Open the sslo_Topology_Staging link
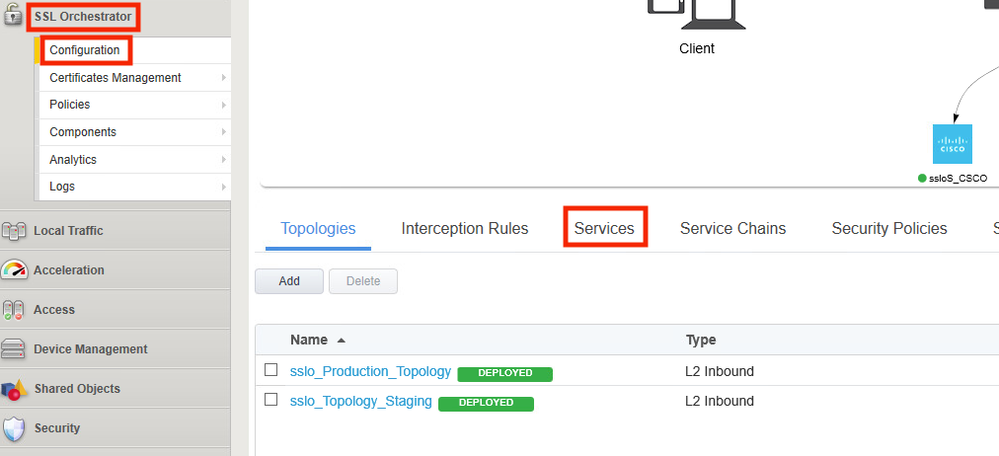Viewport: 999px width, 456px height. 360,402
